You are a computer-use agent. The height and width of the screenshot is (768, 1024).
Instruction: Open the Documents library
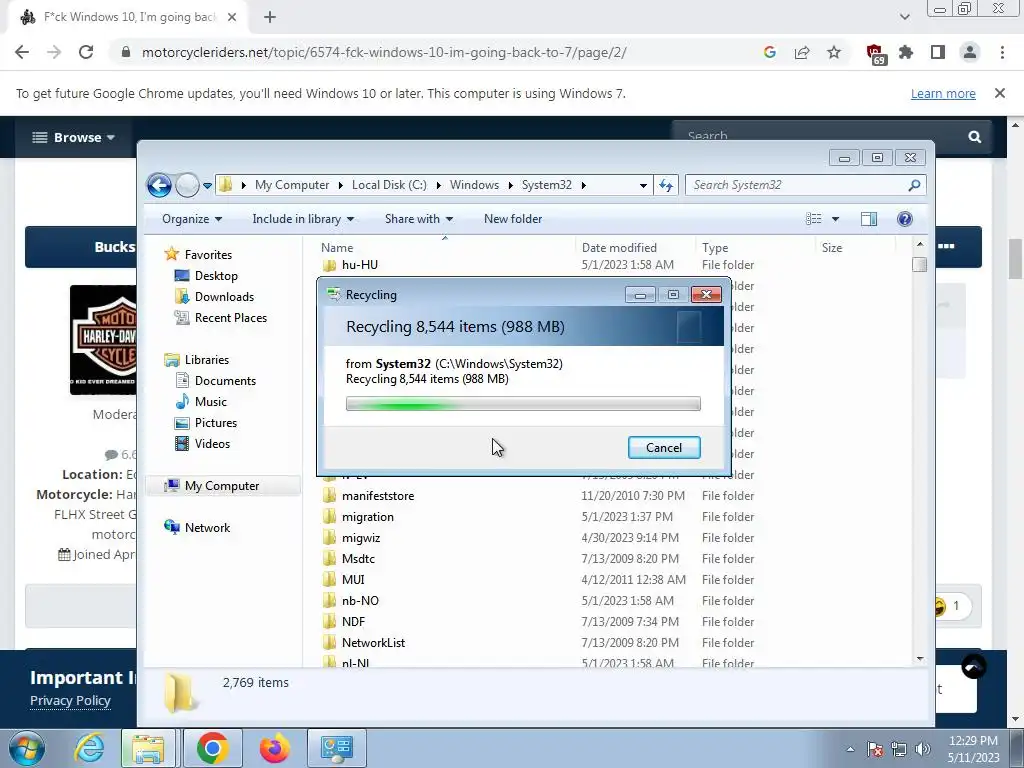(x=225, y=381)
